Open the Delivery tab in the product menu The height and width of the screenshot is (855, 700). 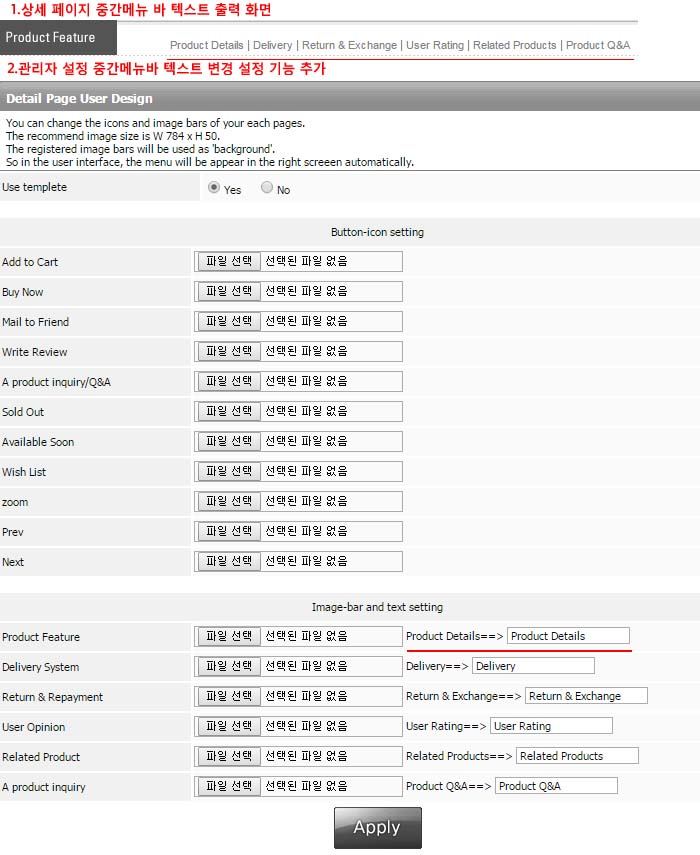tap(272, 45)
